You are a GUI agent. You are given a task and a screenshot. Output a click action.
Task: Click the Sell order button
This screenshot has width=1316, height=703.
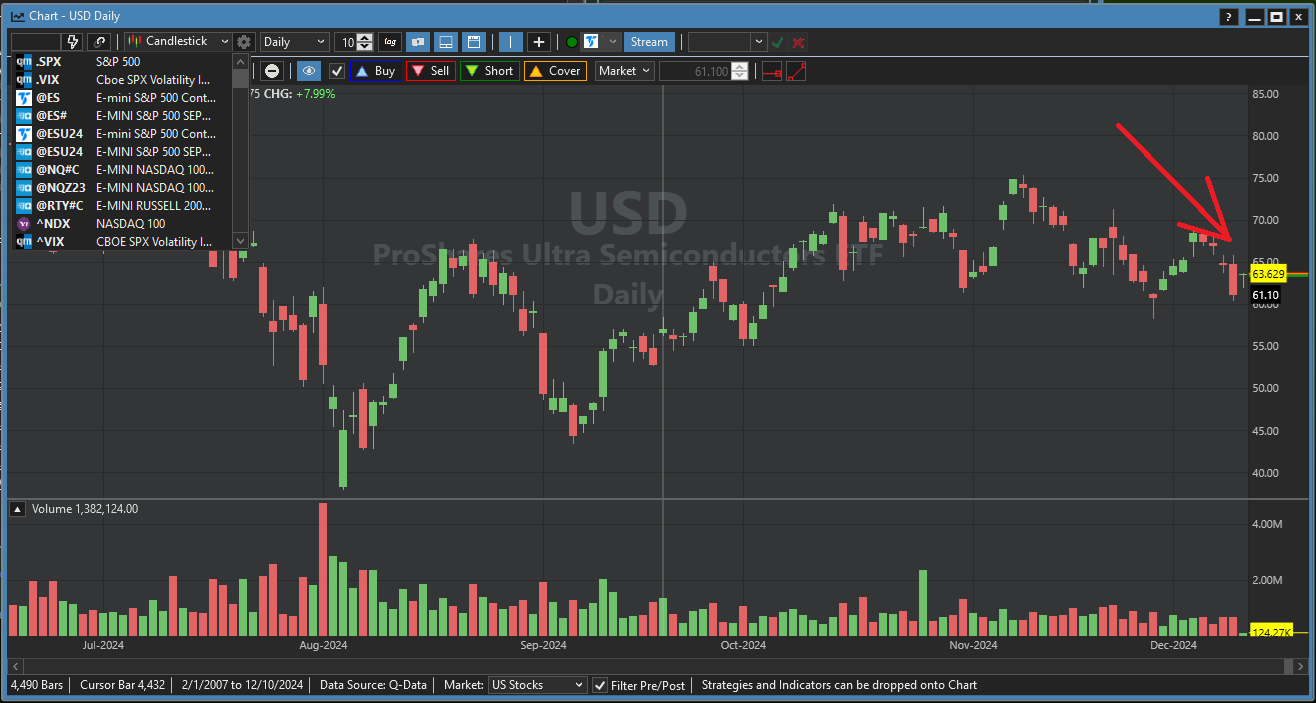(431, 71)
